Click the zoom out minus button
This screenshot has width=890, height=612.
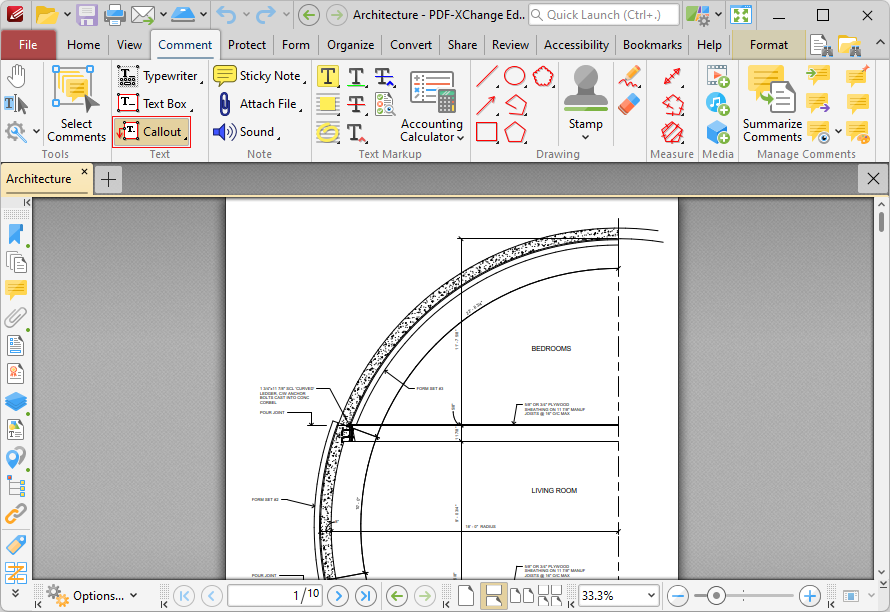(x=678, y=596)
